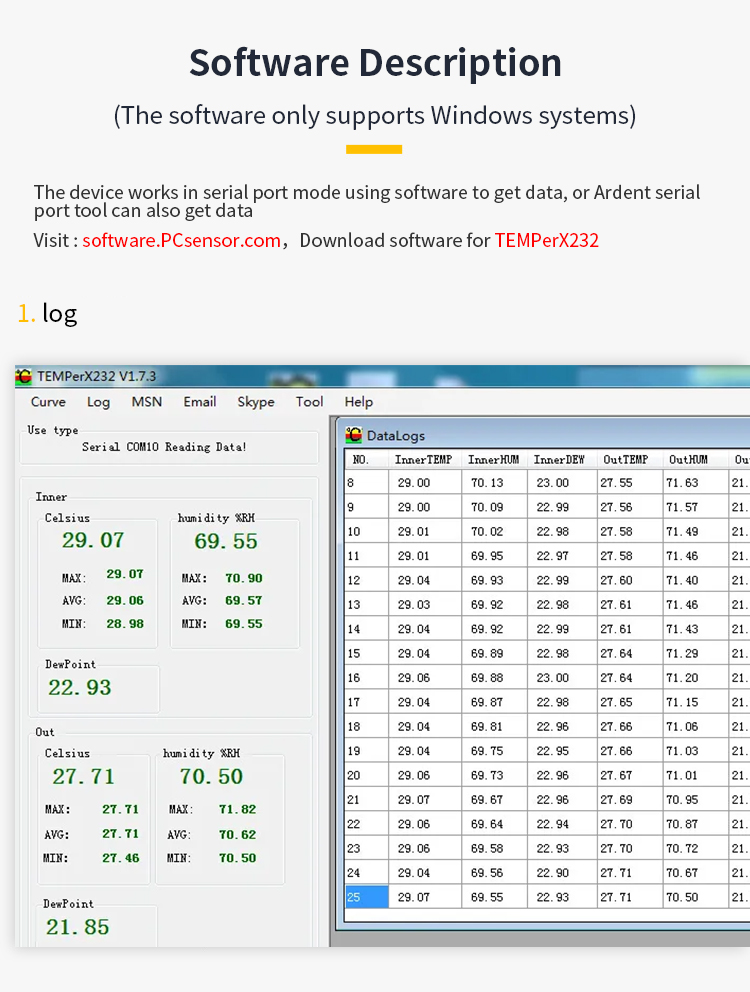Click the InnerTEMP column header
The image size is (750, 992).
424,459
